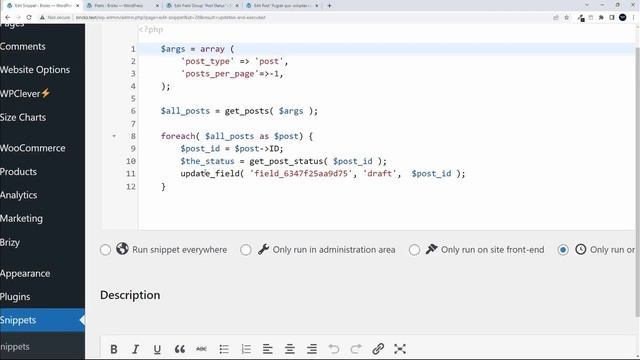The height and width of the screenshot is (360, 640).
Task: Click line number 9 in gutter
Action: coord(133,149)
